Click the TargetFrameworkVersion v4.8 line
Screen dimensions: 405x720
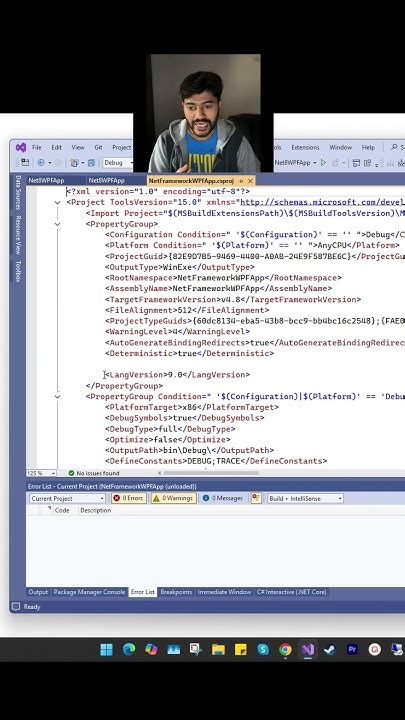click(x=233, y=299)
